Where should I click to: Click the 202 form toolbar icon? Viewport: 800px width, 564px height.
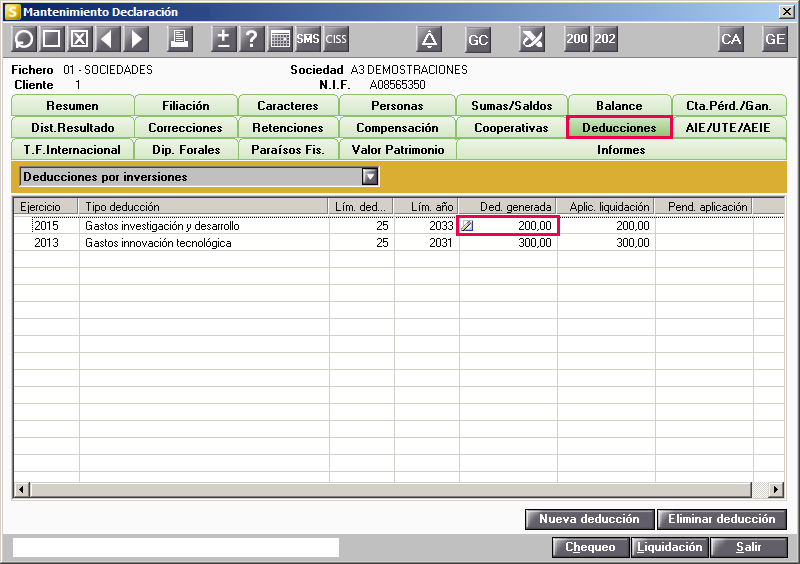point(605,39)
